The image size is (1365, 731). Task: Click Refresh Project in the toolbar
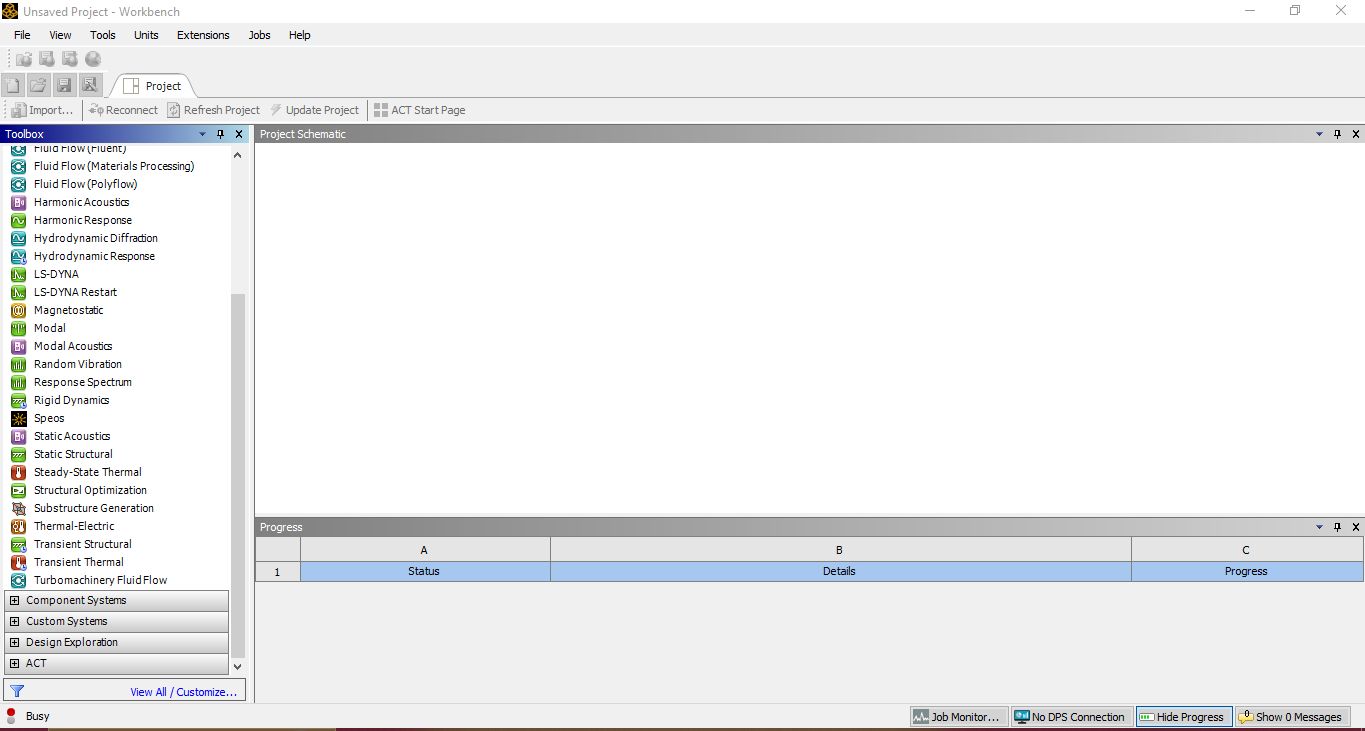click(x=213, y=110)
